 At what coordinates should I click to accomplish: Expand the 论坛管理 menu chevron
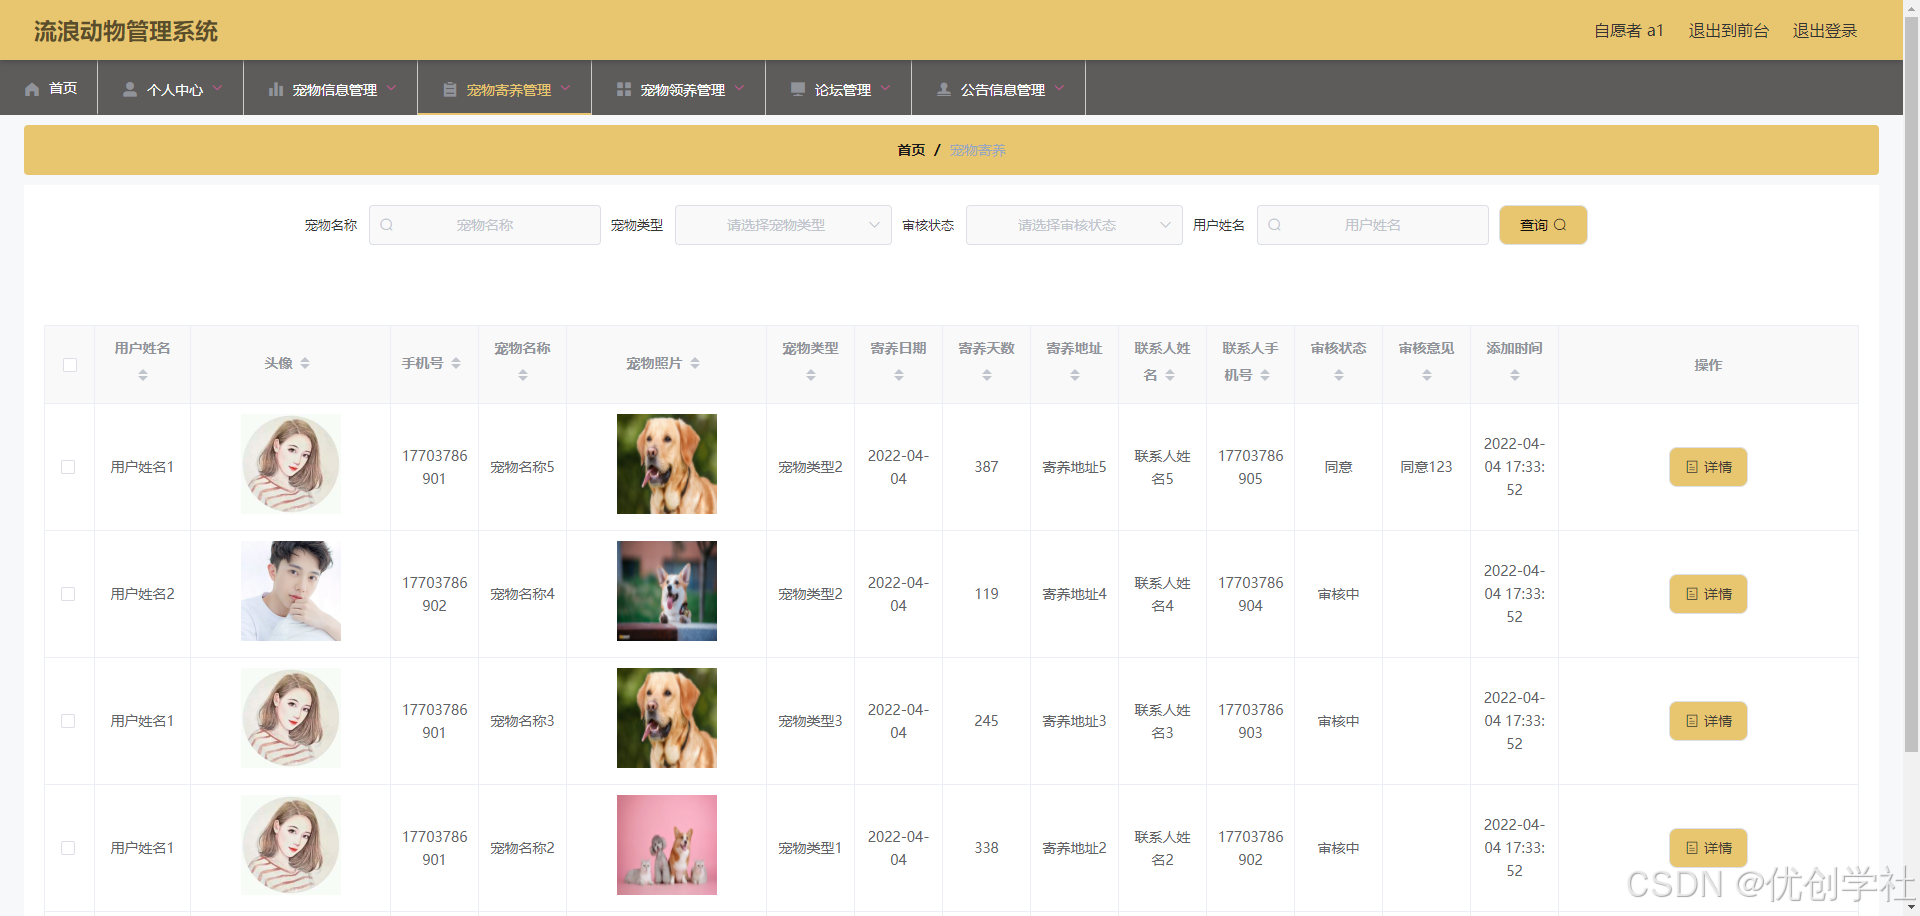pyautogui.click(x=885, y=88)
